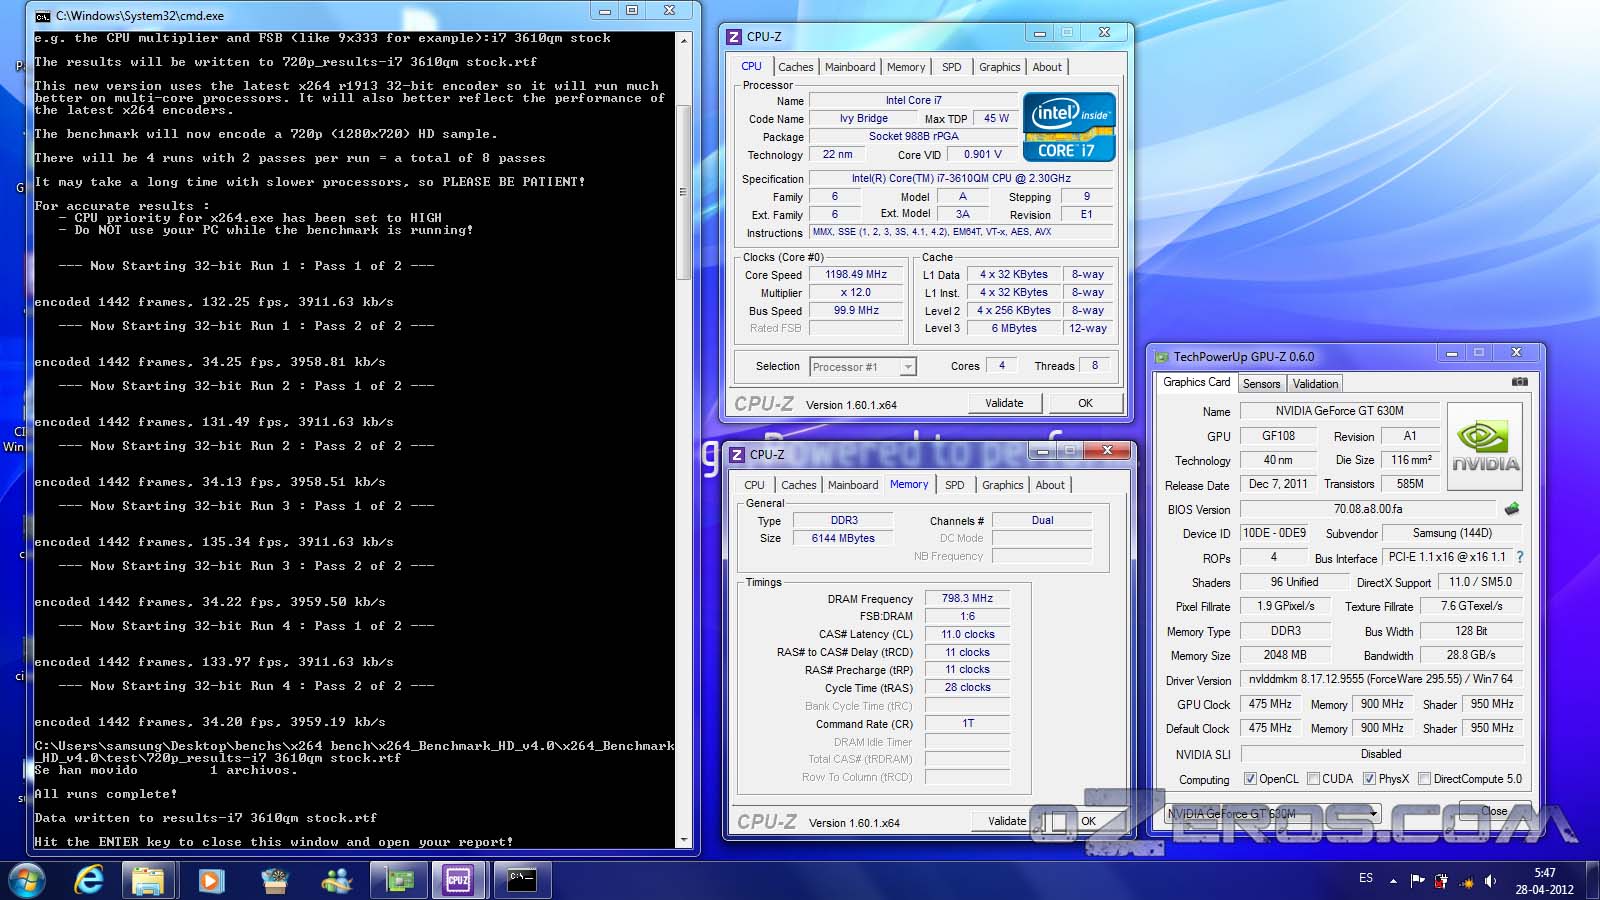Toggle the PhysX checkbox
Viewport: 1600px width, 900px height.
click(1369, 779)
